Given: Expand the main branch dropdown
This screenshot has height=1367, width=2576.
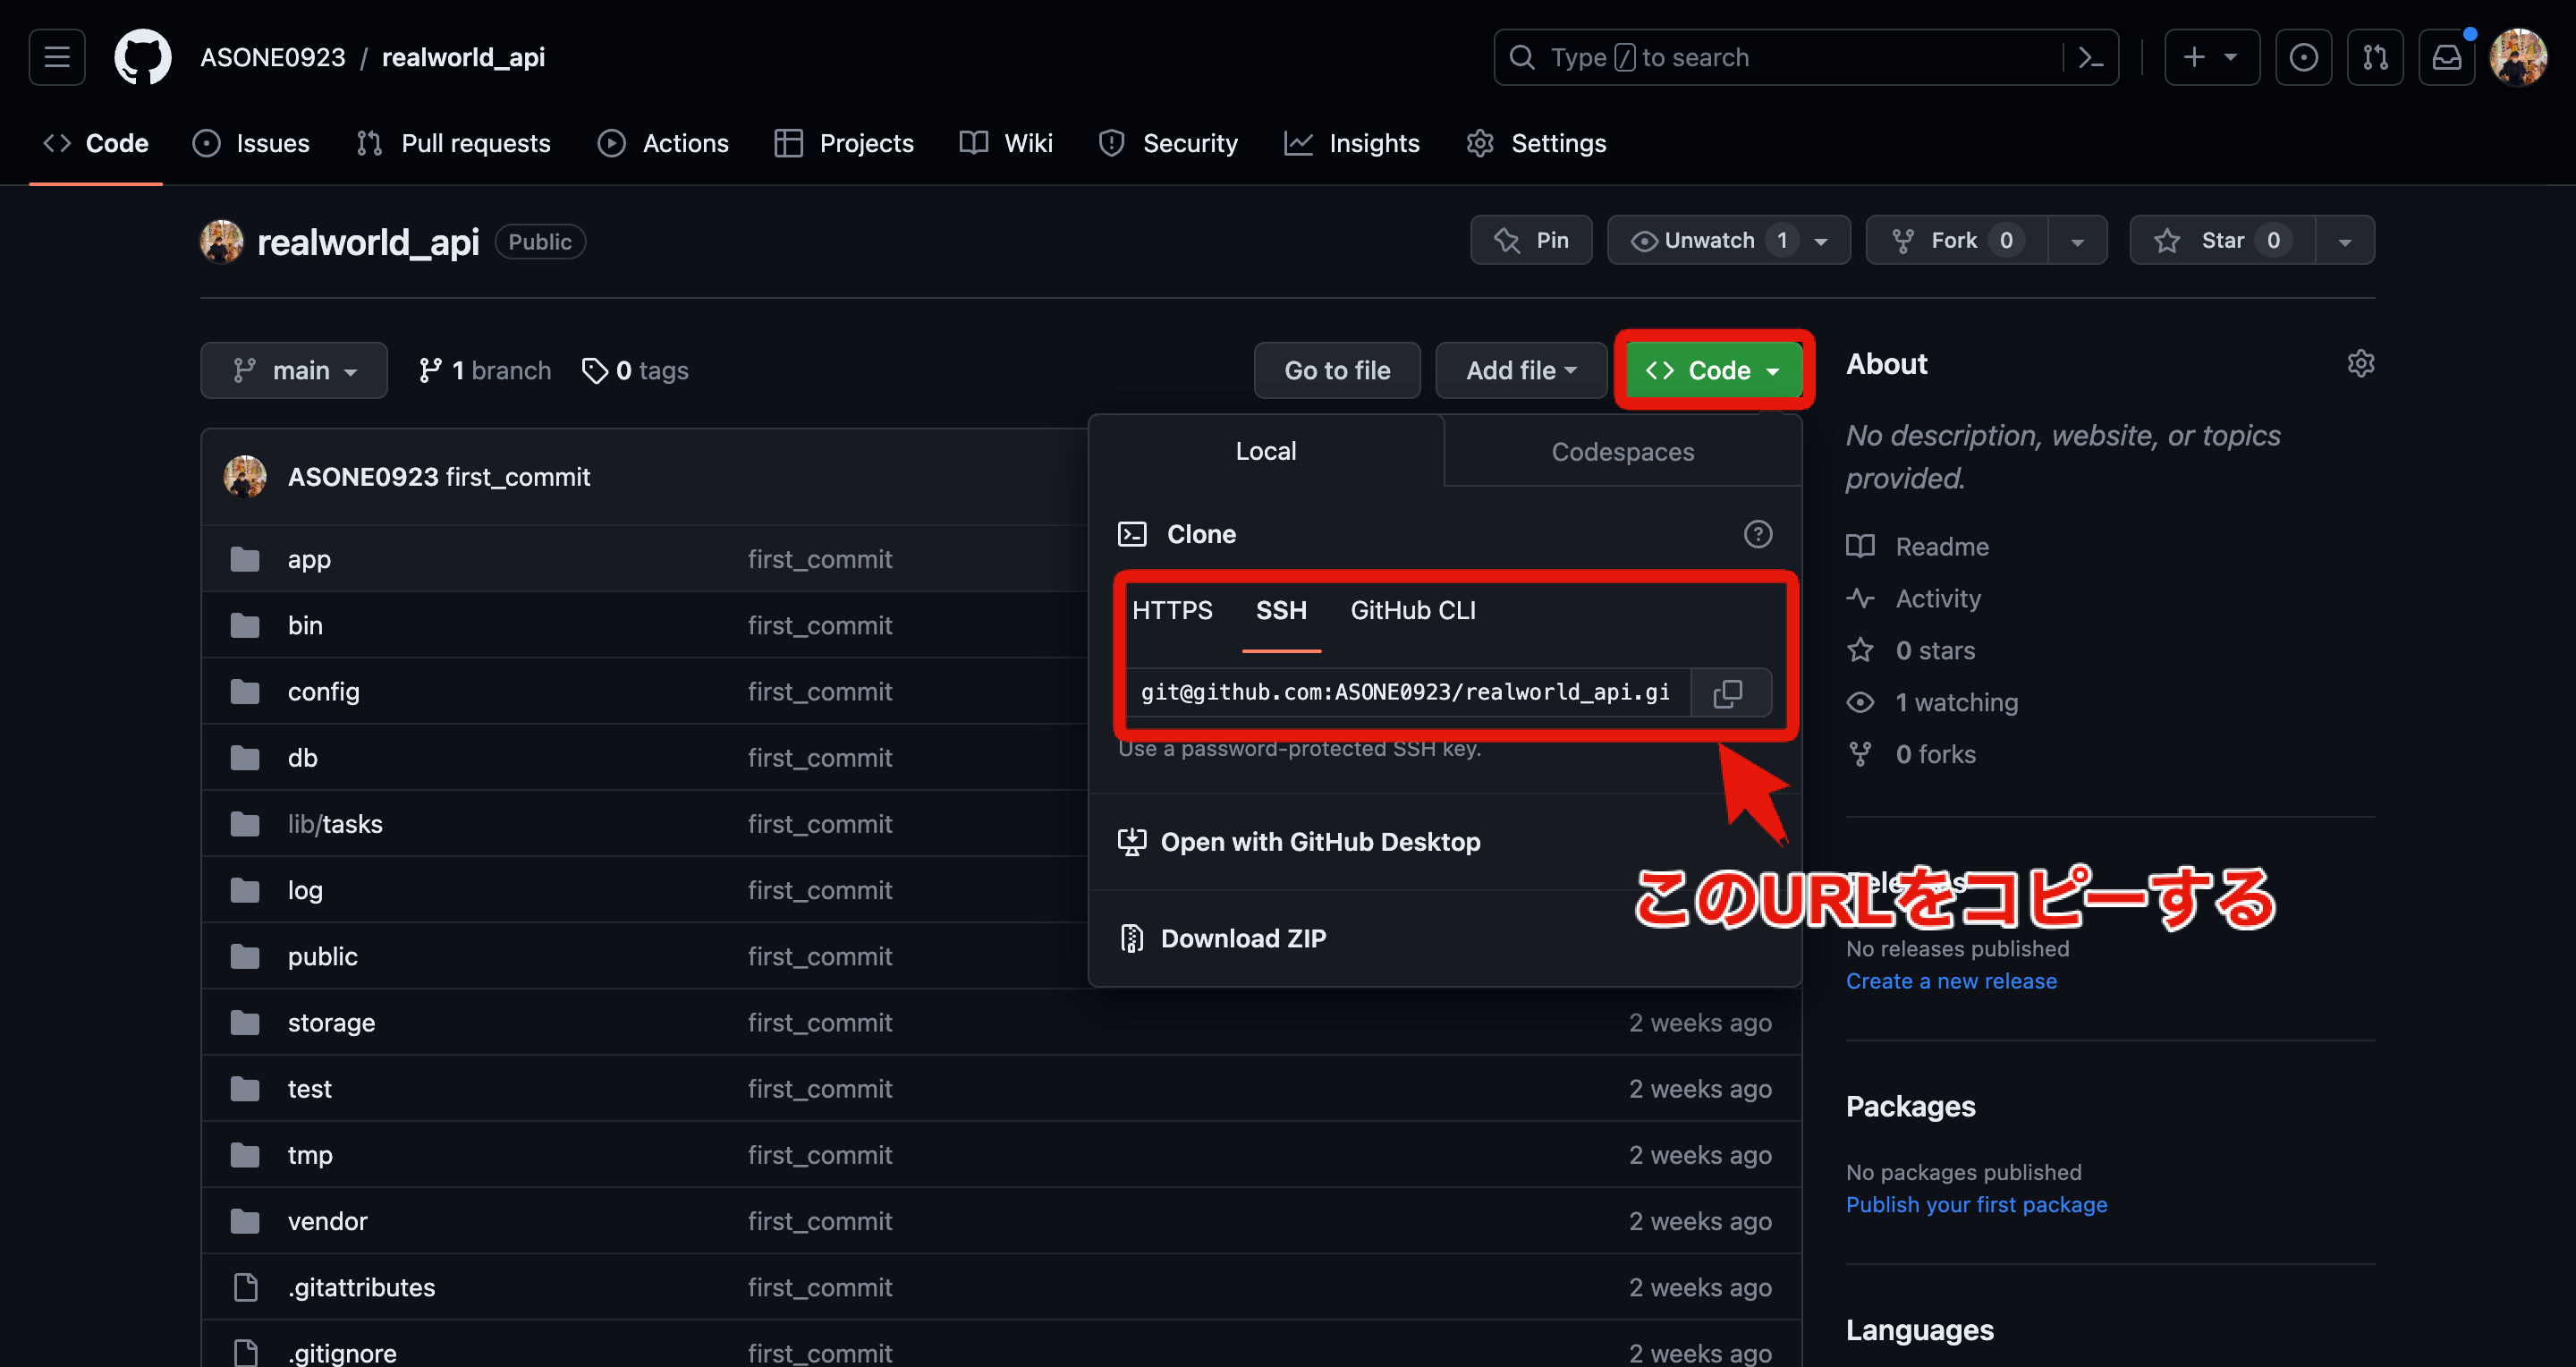Looking at the screenshot, I should click(x=294, y=371).
